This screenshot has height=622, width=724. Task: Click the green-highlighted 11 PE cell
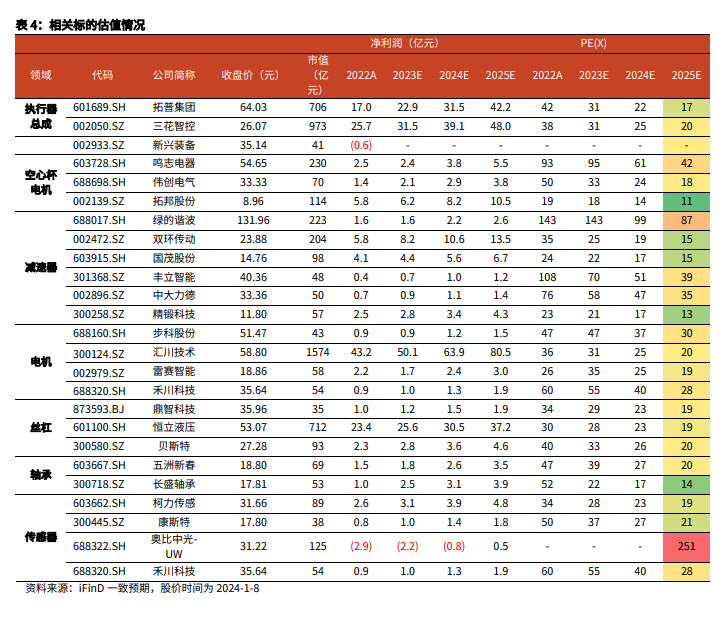coord(686,201)
